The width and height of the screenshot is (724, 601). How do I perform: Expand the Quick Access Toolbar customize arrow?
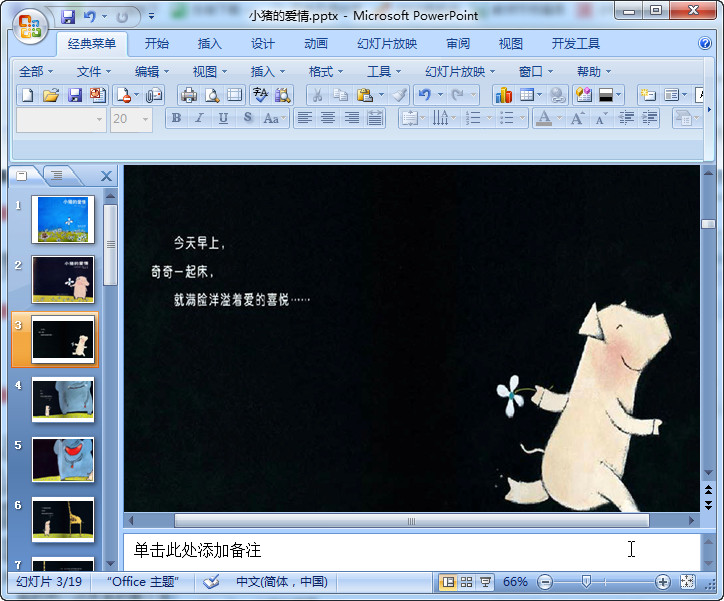151,17
